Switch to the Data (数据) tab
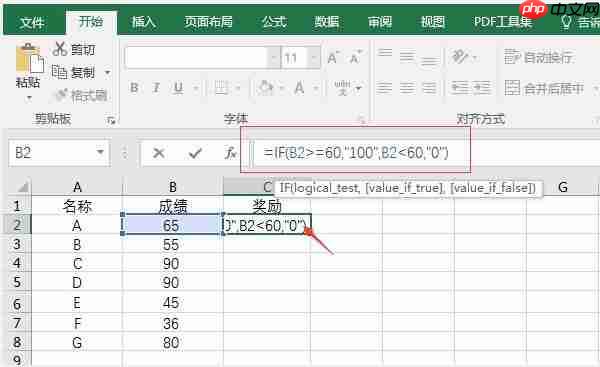600x367 pixels. (327, 22)
